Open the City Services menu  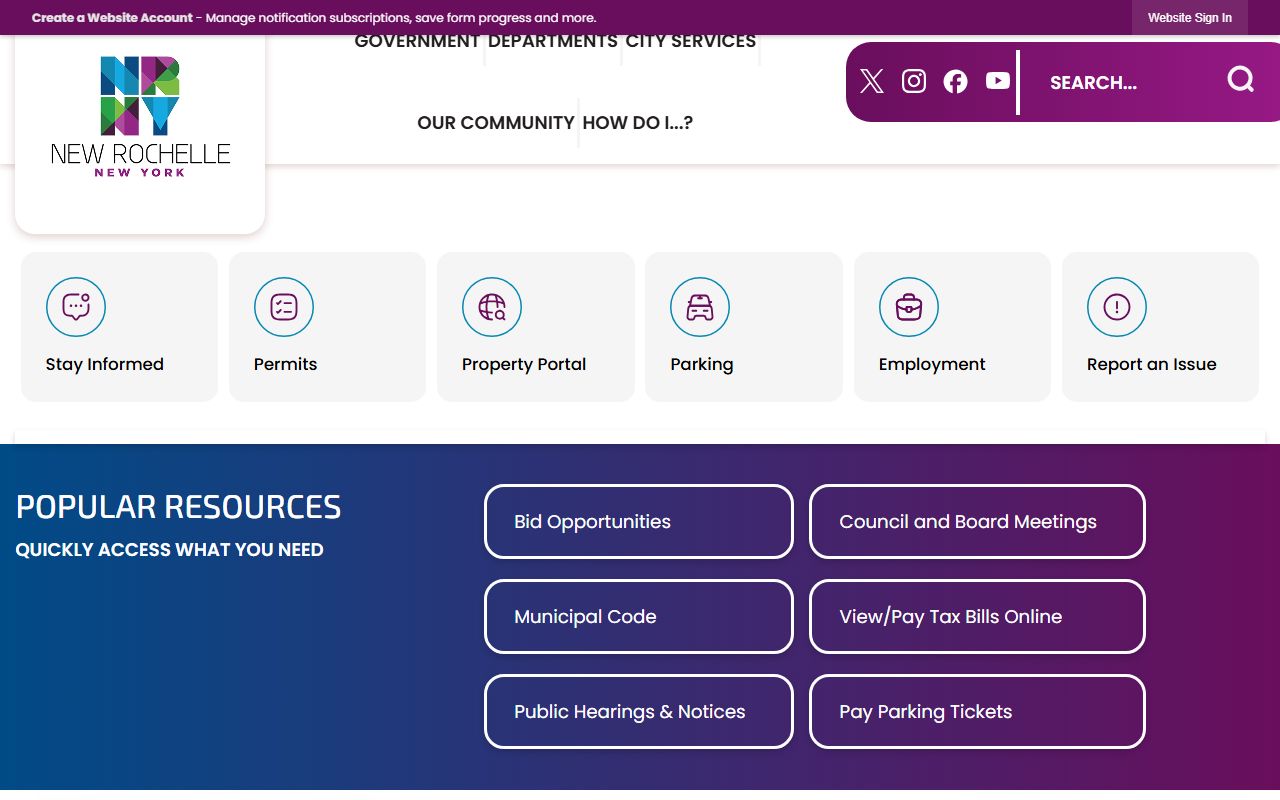[691, 41]
